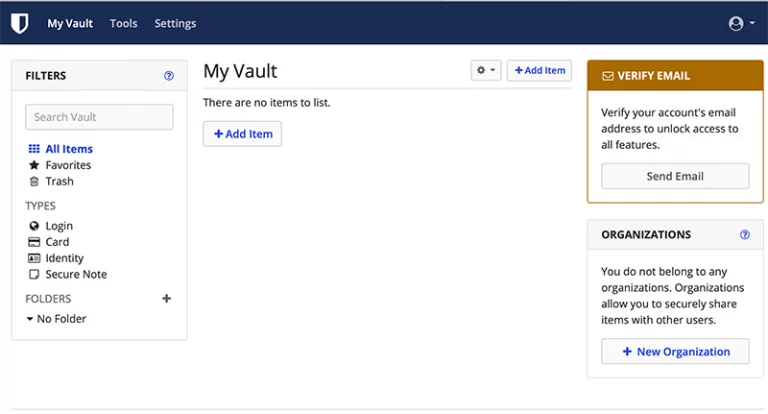Click the VERIFY EMAIL header text
Image resolution: width=768 pixels, height=414 pixels.
[x=653, y=76]
